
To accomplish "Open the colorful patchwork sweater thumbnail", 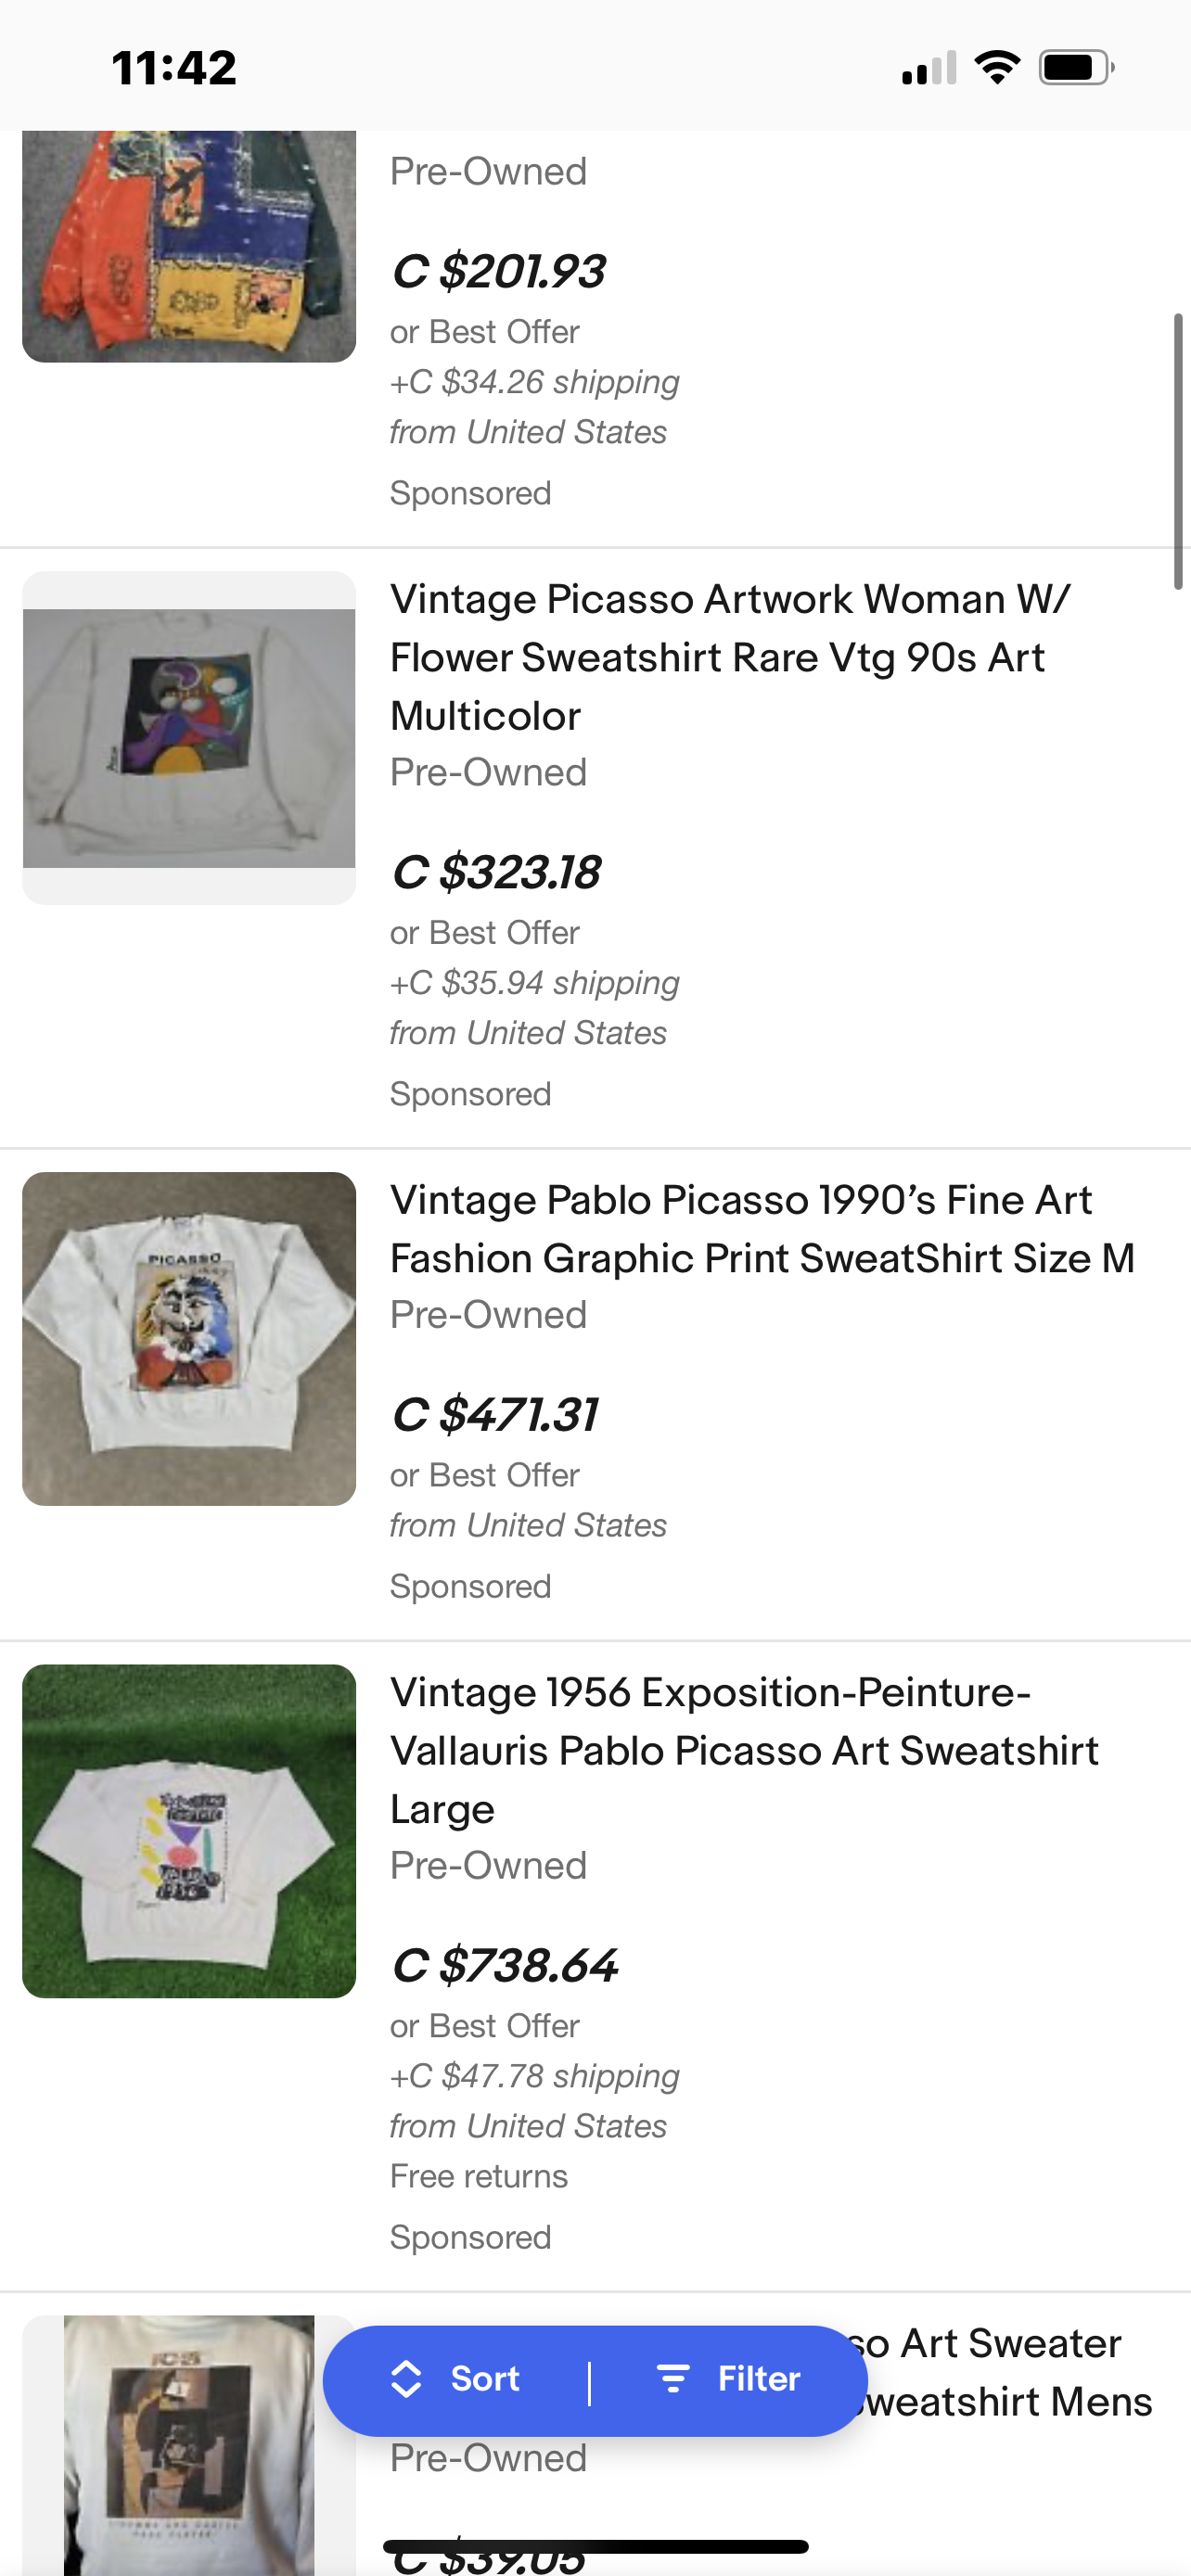I will (189, 245).
